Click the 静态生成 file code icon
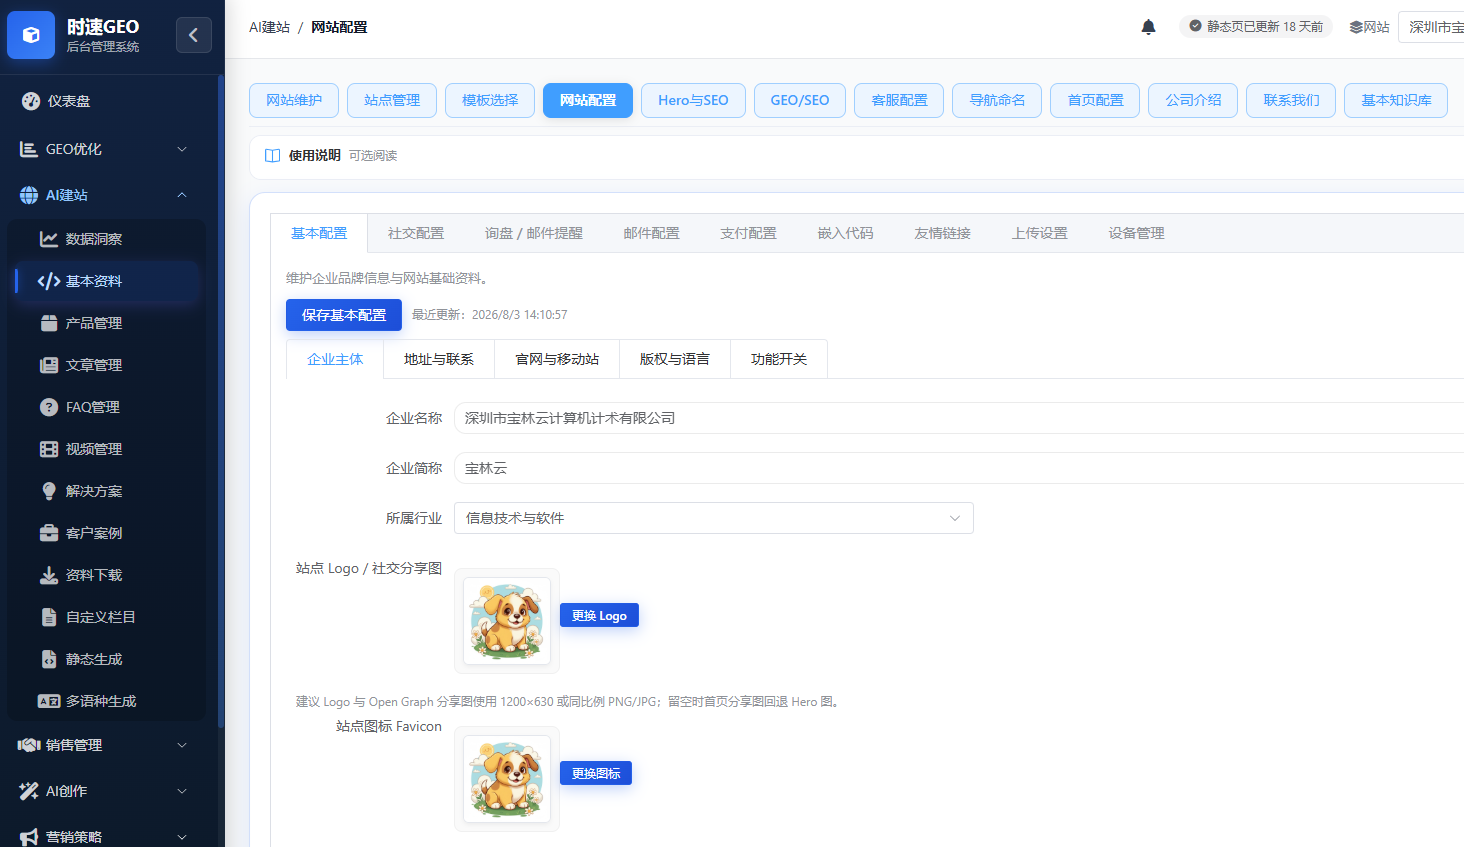The height and width of the screenshot is (847, 1464). [x=49, y=659]
